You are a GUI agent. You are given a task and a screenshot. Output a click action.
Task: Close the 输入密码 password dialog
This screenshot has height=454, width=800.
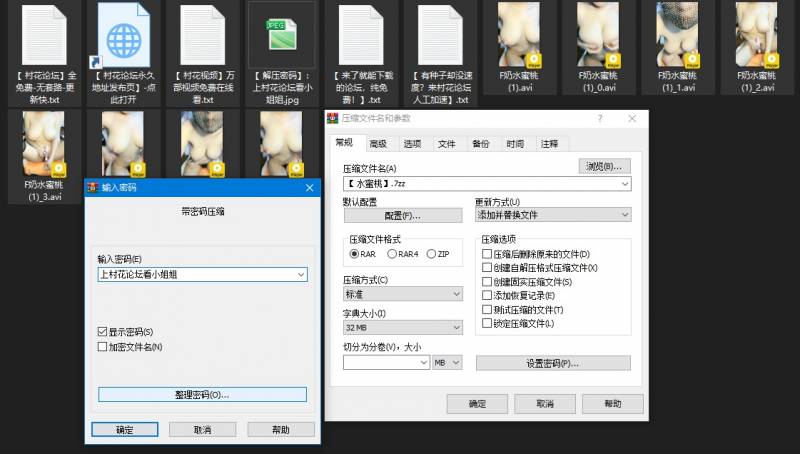tap(310, 188)
